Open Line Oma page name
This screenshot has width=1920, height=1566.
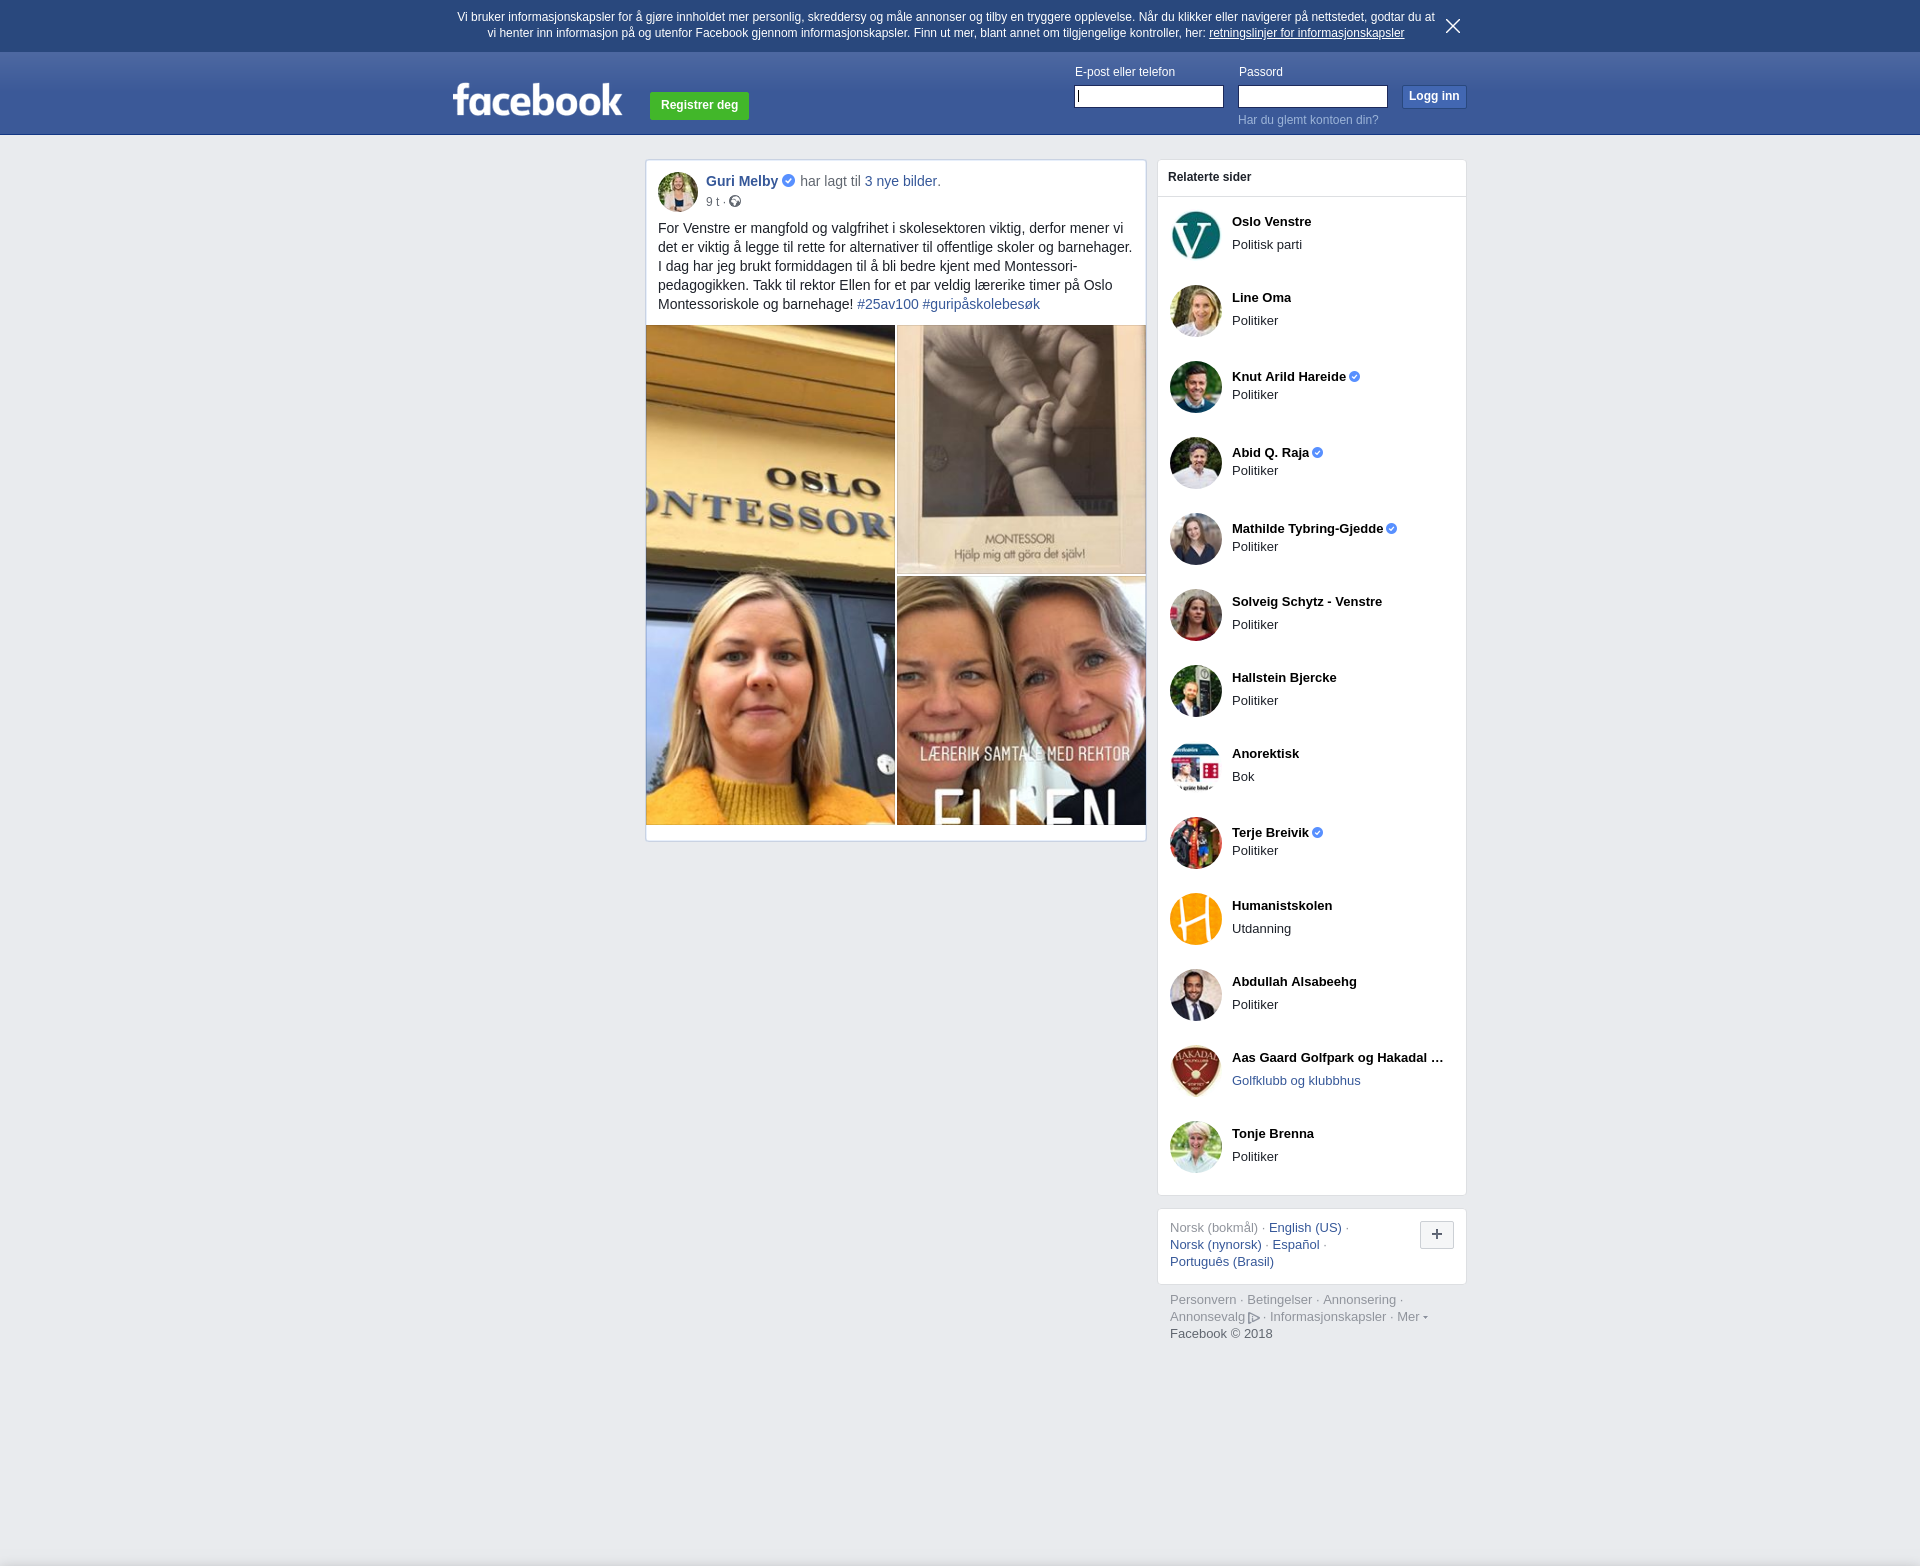(1261, 298)
